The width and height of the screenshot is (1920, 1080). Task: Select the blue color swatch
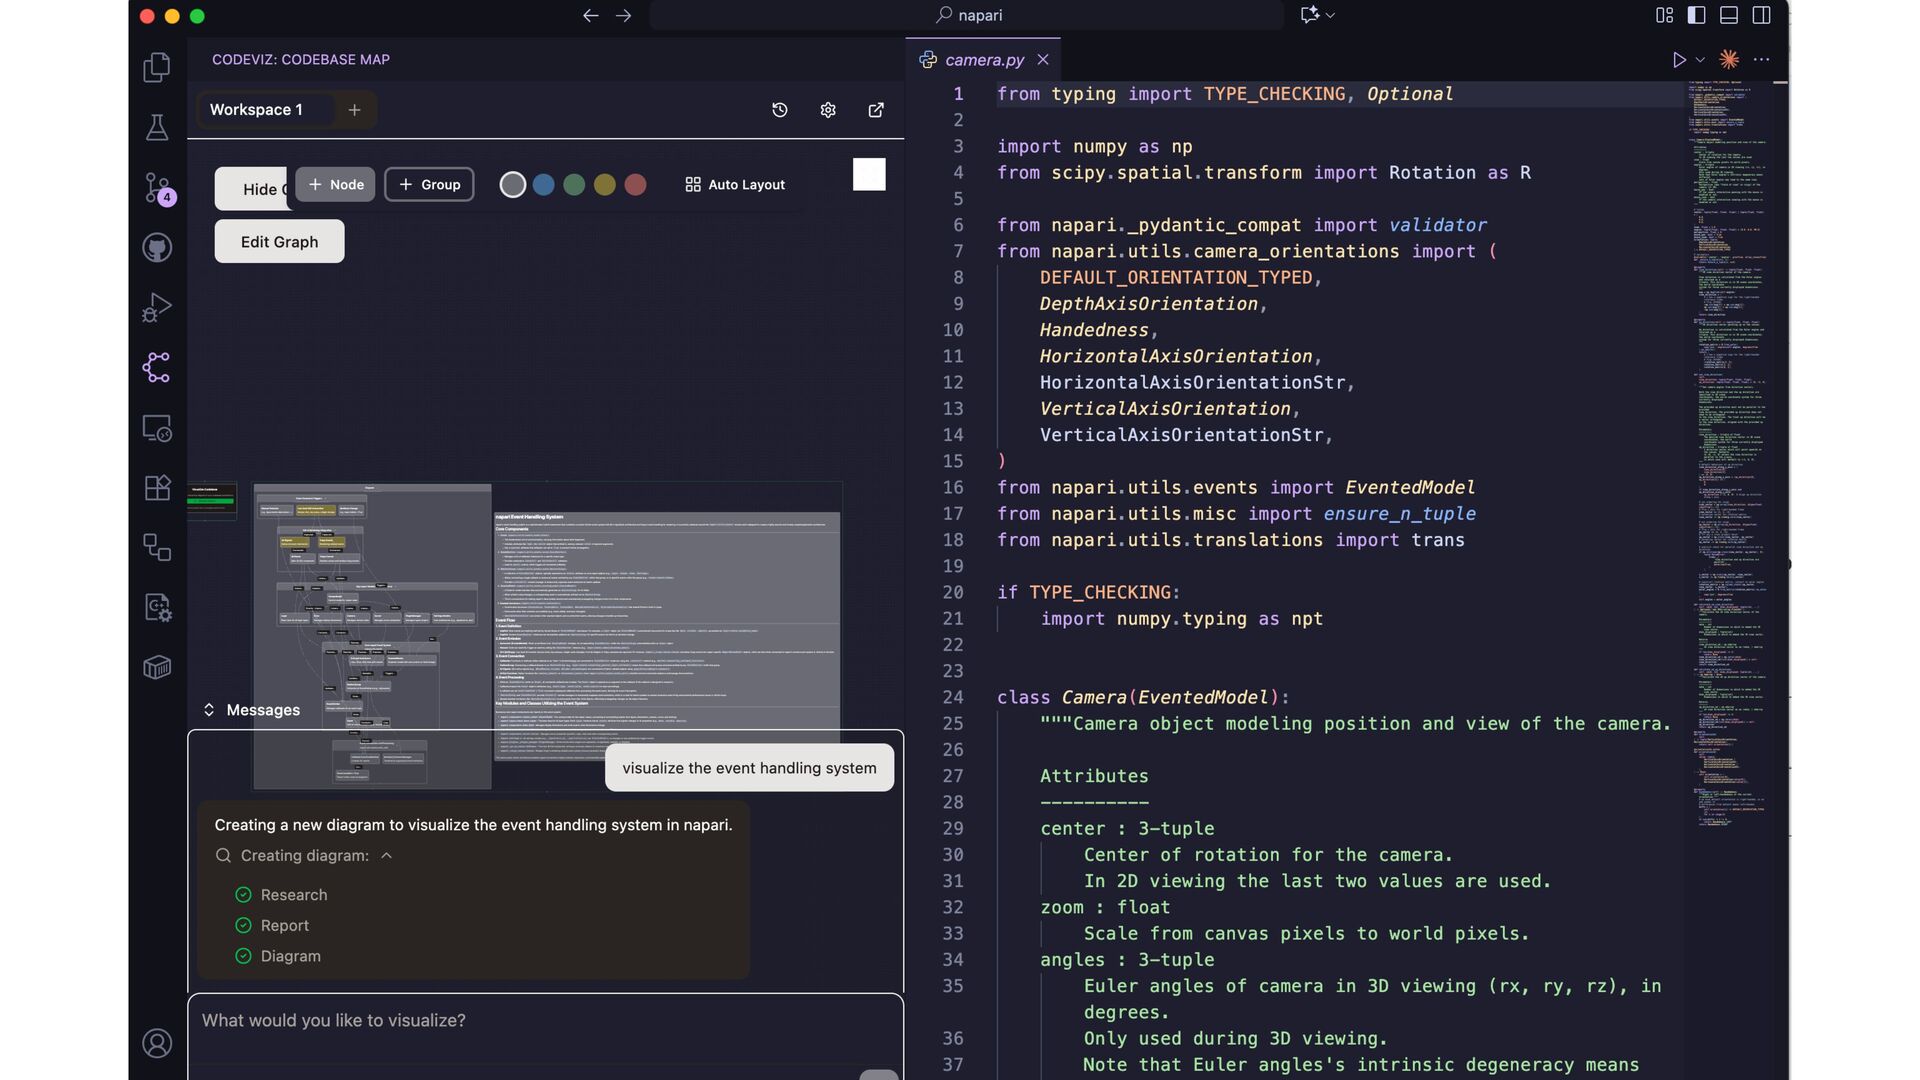(x=543, y=185)
